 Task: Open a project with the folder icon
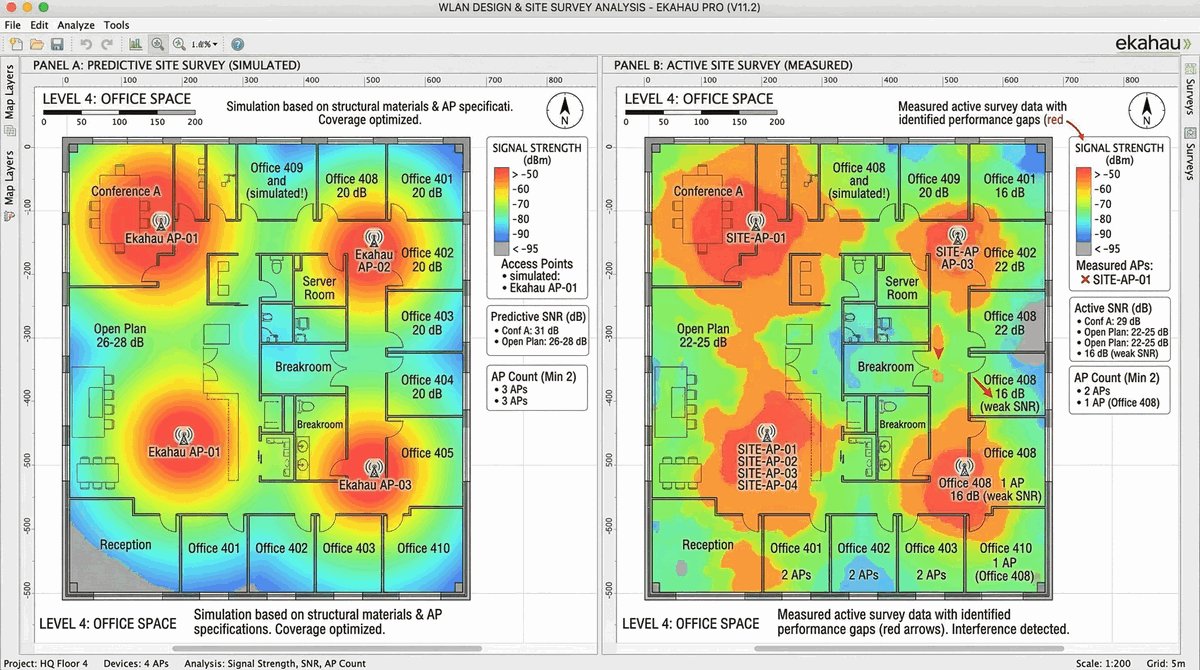click(36, 44)
